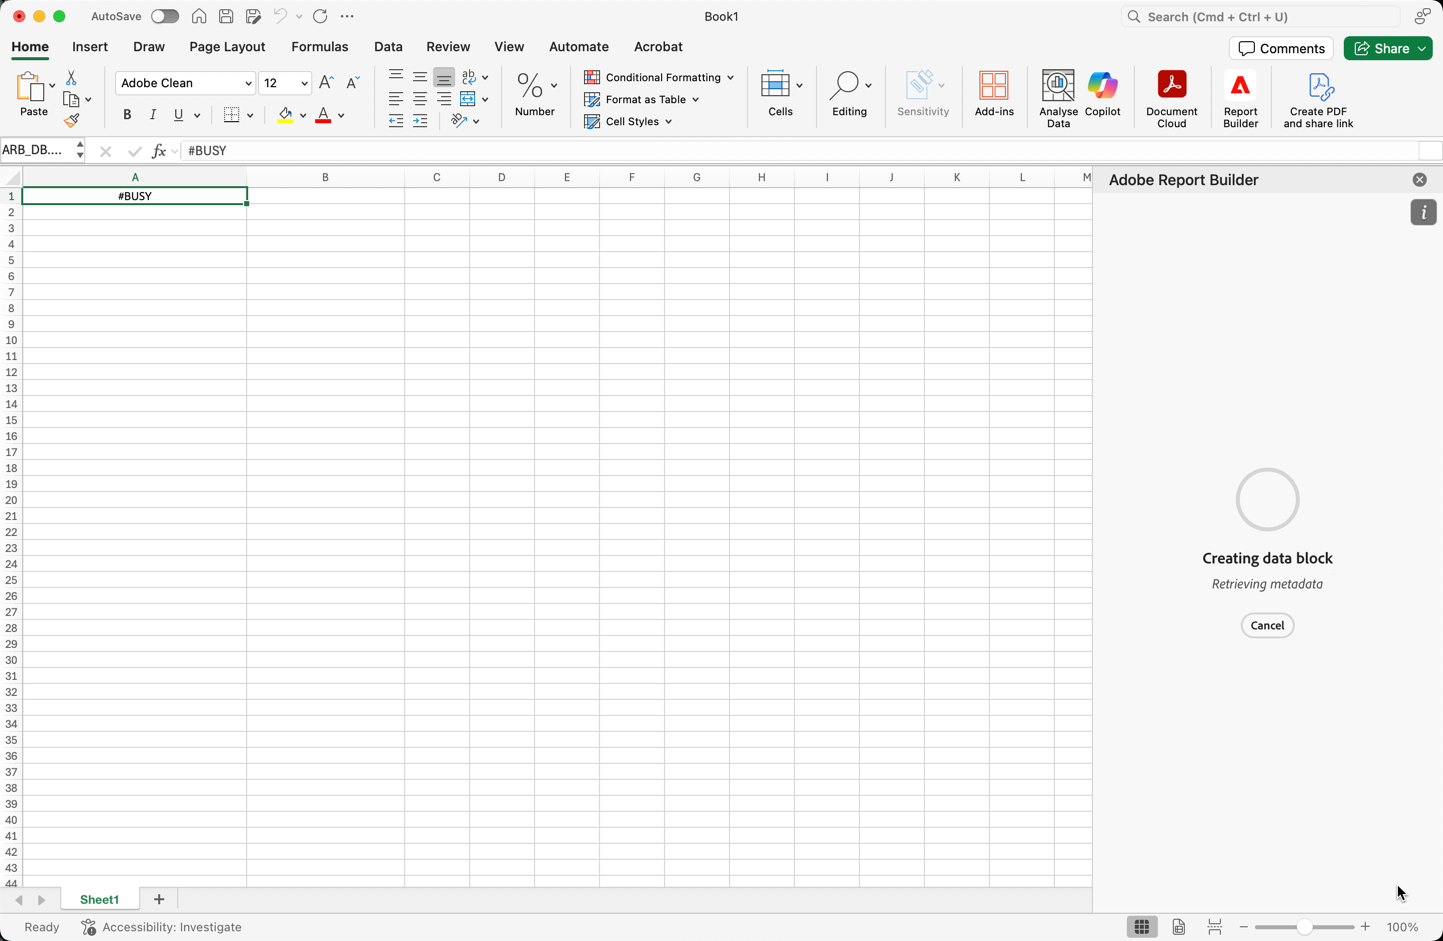Open Adobe Document Cloud

pyautogui.click(x=1172, y=98)
